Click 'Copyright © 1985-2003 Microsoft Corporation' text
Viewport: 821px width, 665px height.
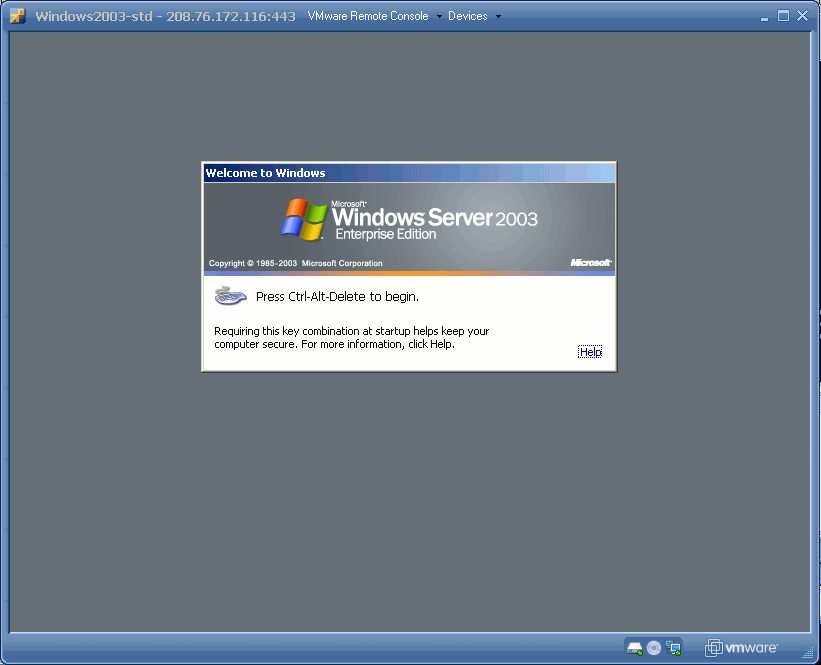(x=295, y=263)
